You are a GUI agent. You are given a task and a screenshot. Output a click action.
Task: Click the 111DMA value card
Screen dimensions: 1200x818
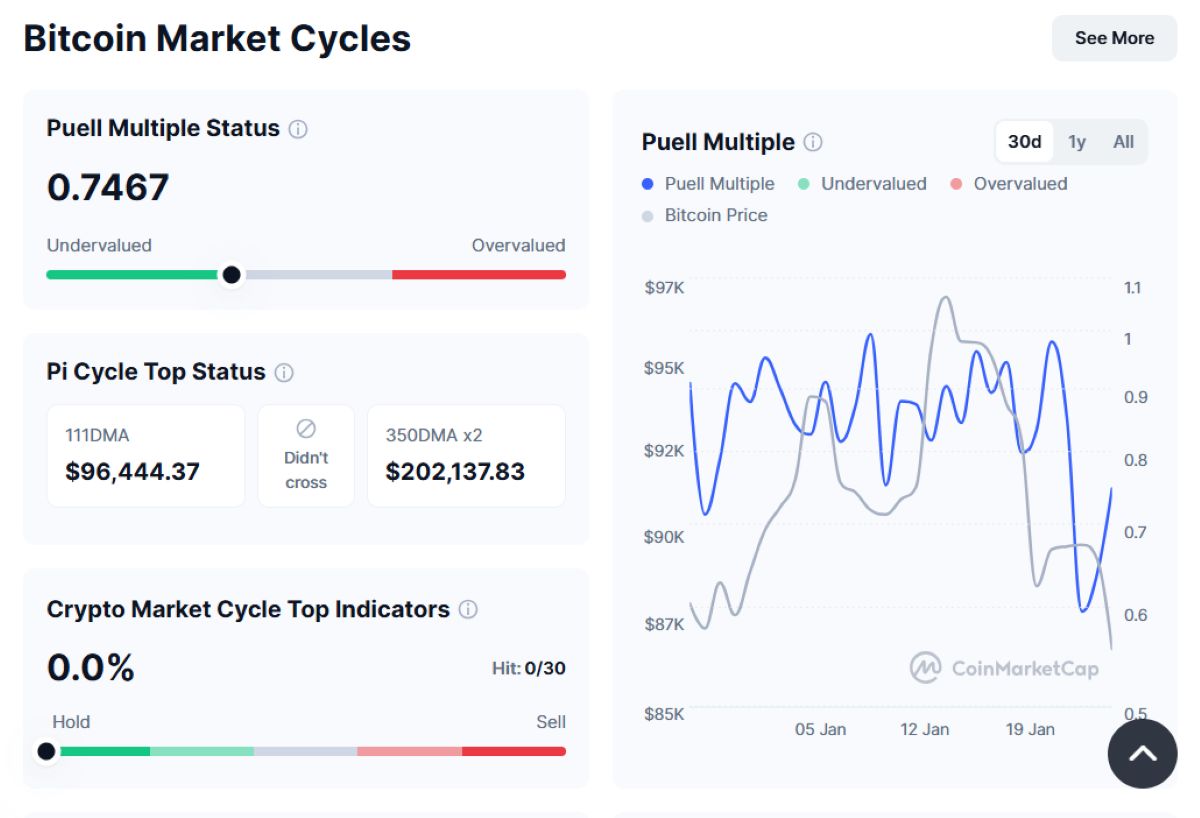point(146,455)
